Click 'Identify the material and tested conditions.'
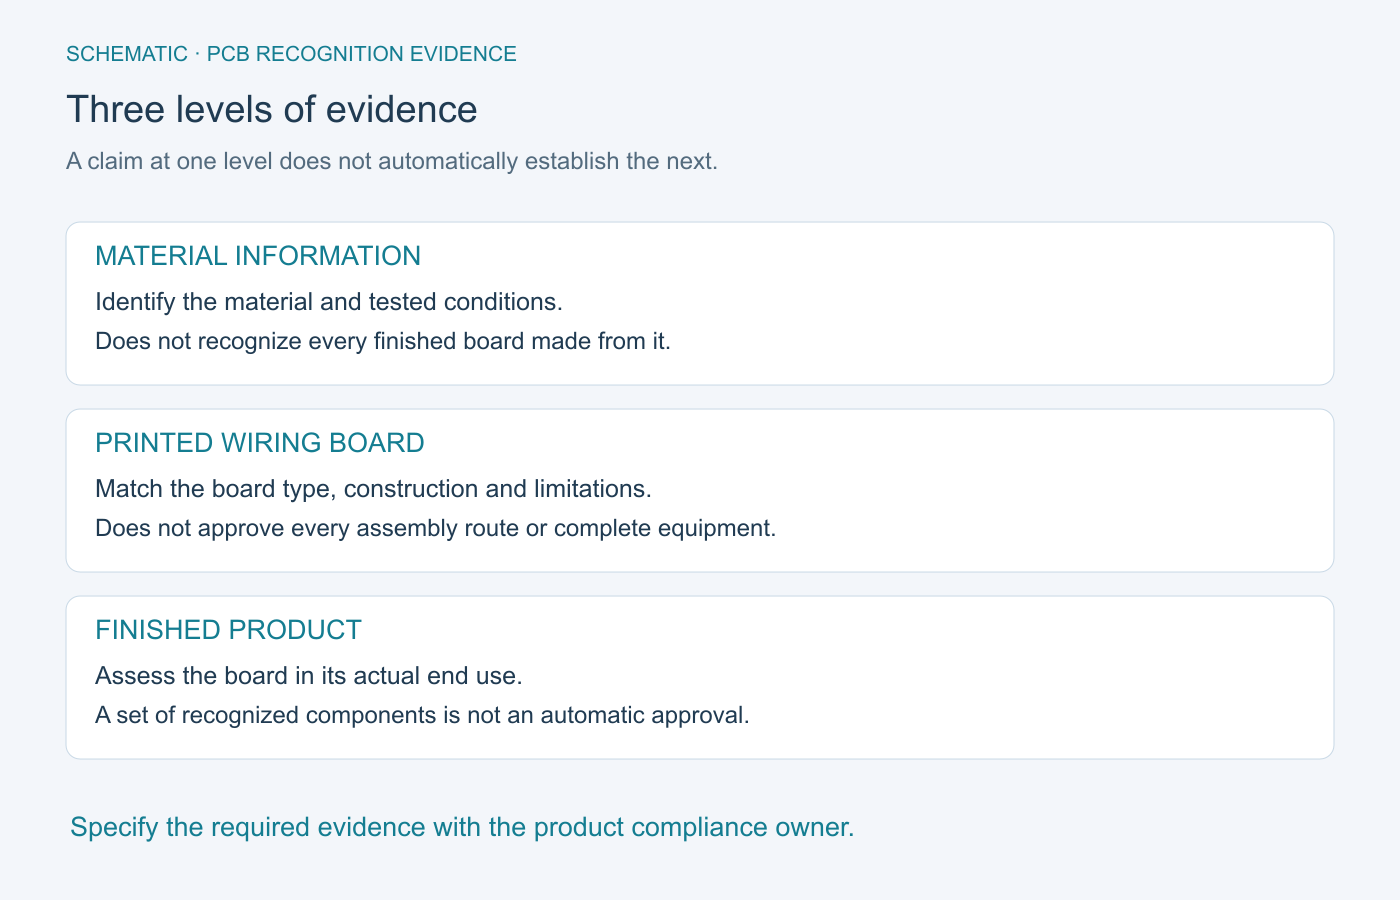 (329, 302)
